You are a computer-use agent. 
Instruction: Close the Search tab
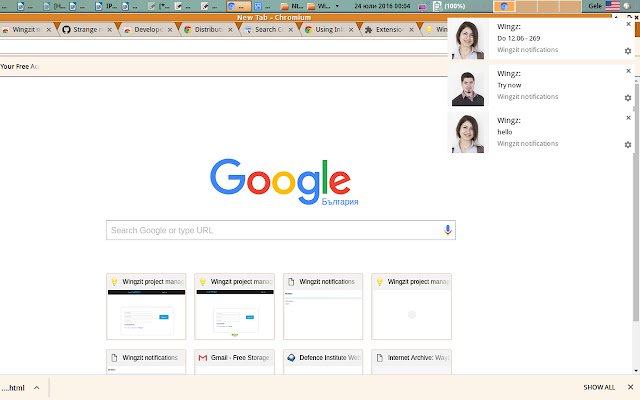tap(291, 30)
